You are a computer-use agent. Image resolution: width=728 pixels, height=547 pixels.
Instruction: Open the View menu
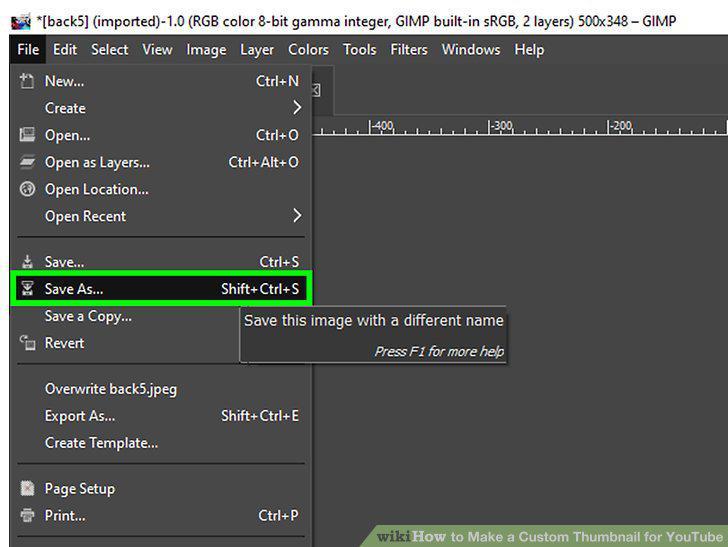157,49
